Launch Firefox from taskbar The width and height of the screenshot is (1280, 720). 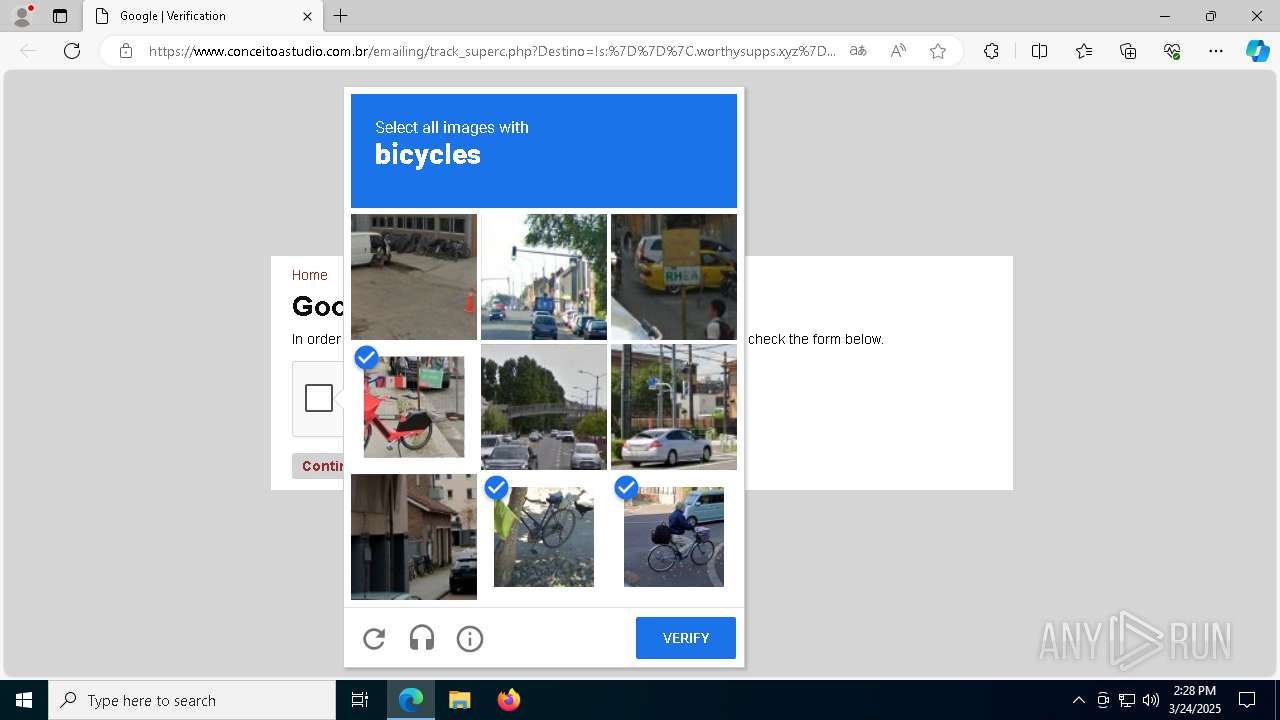[x=508, y=700]
